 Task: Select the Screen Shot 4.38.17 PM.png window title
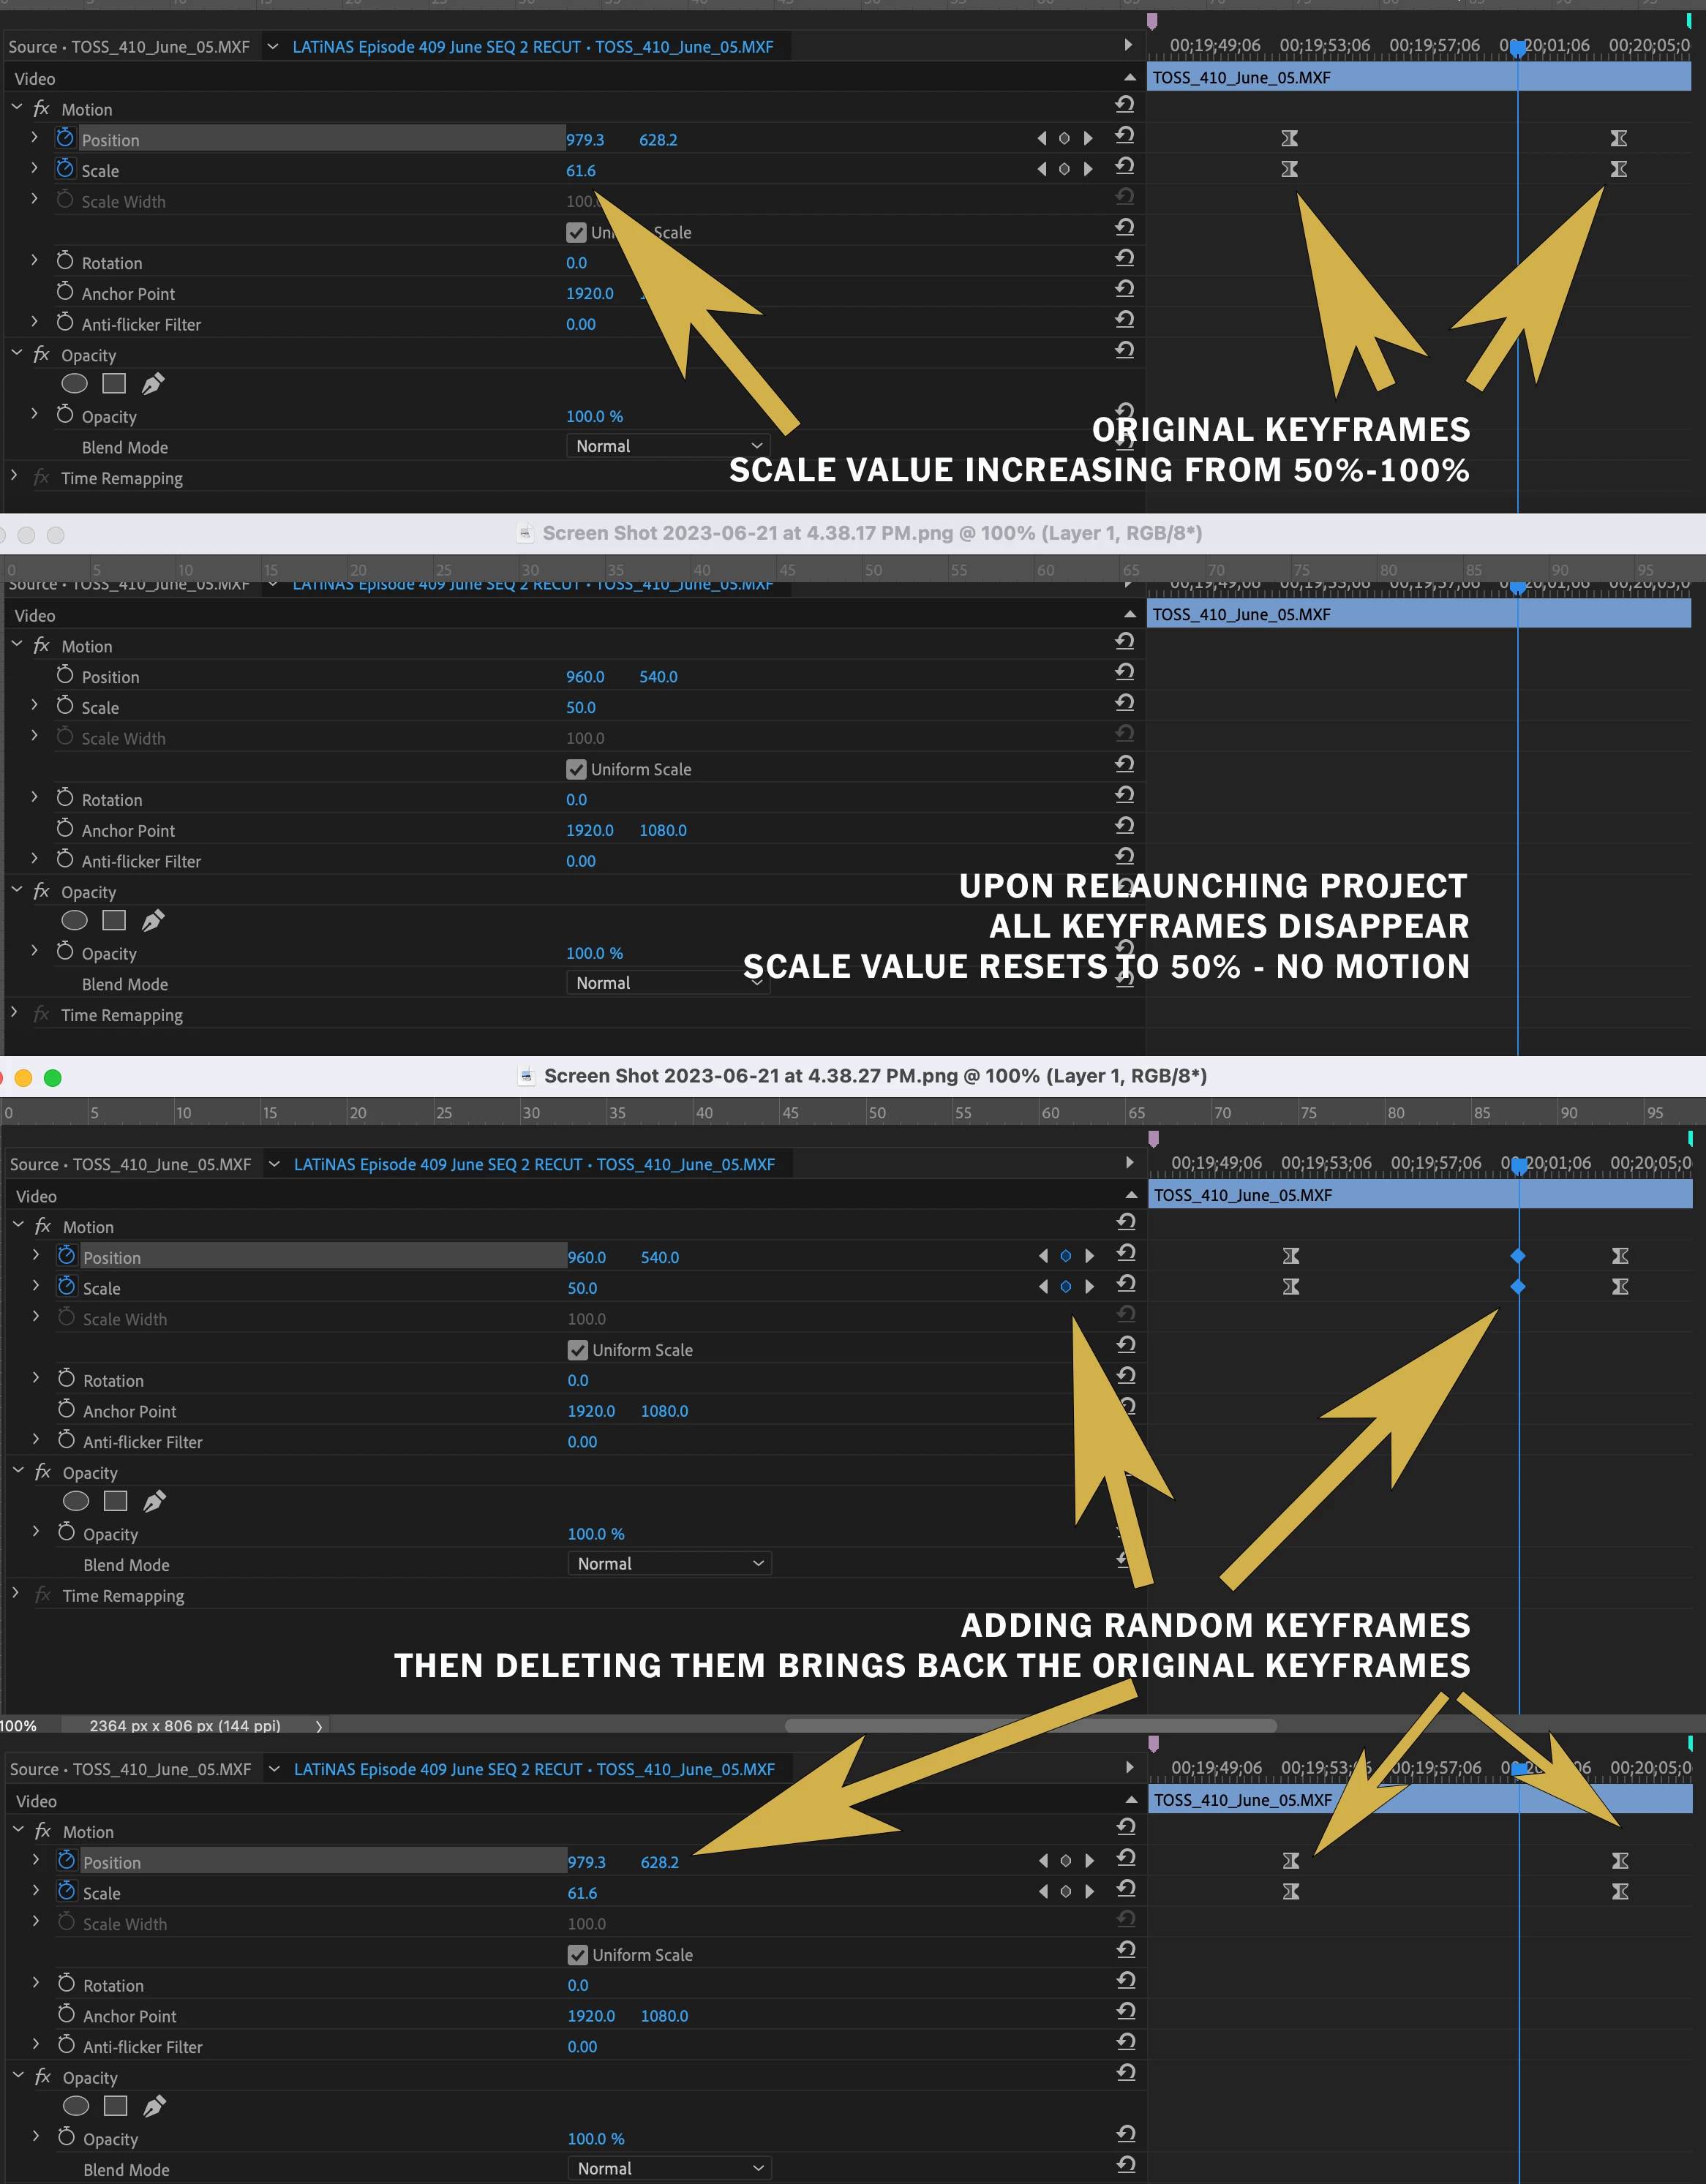tap(872, 533)
